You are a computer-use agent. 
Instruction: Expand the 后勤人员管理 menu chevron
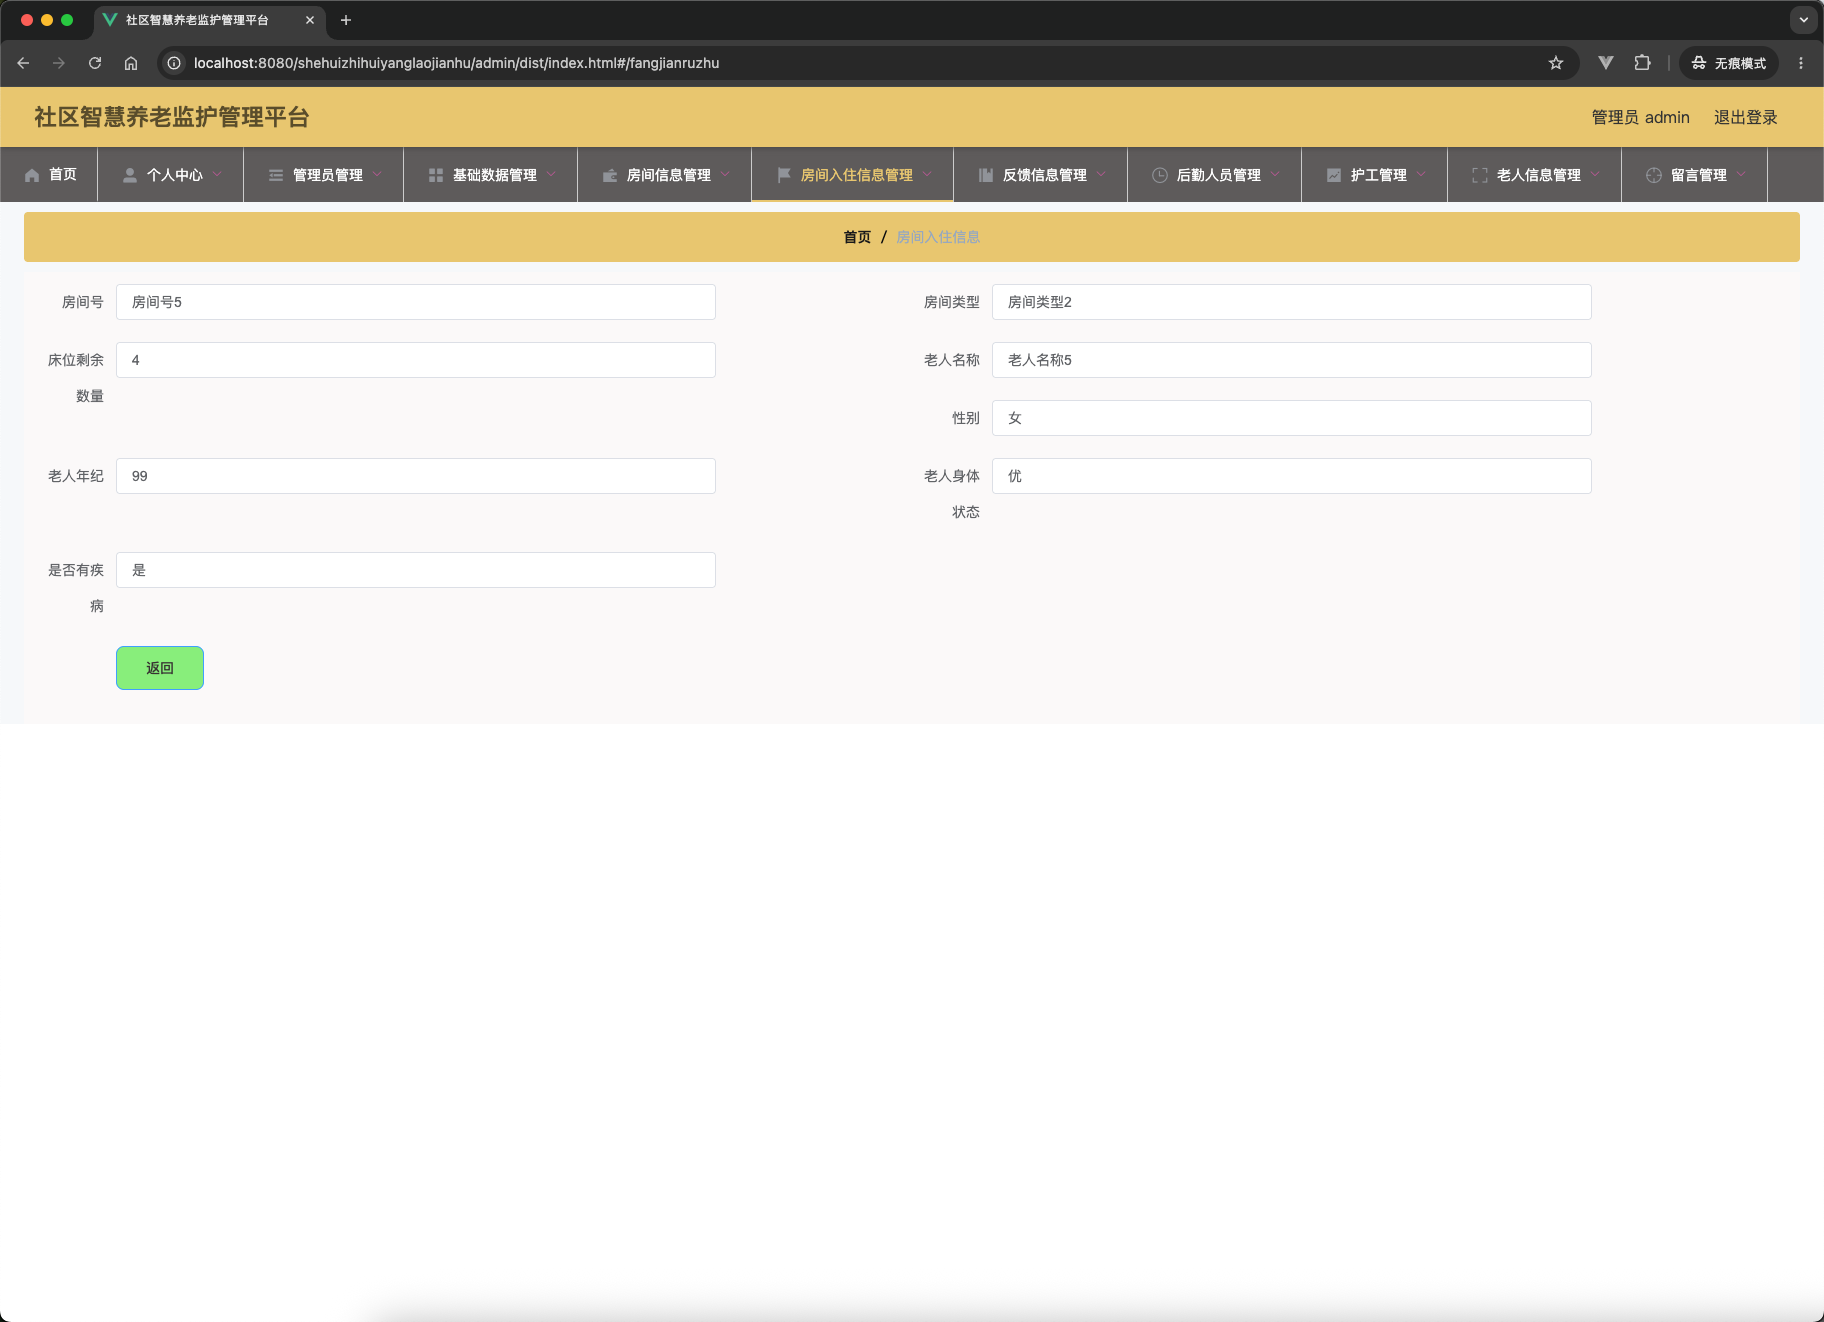pyautogui.click(x=1275, y=174)
